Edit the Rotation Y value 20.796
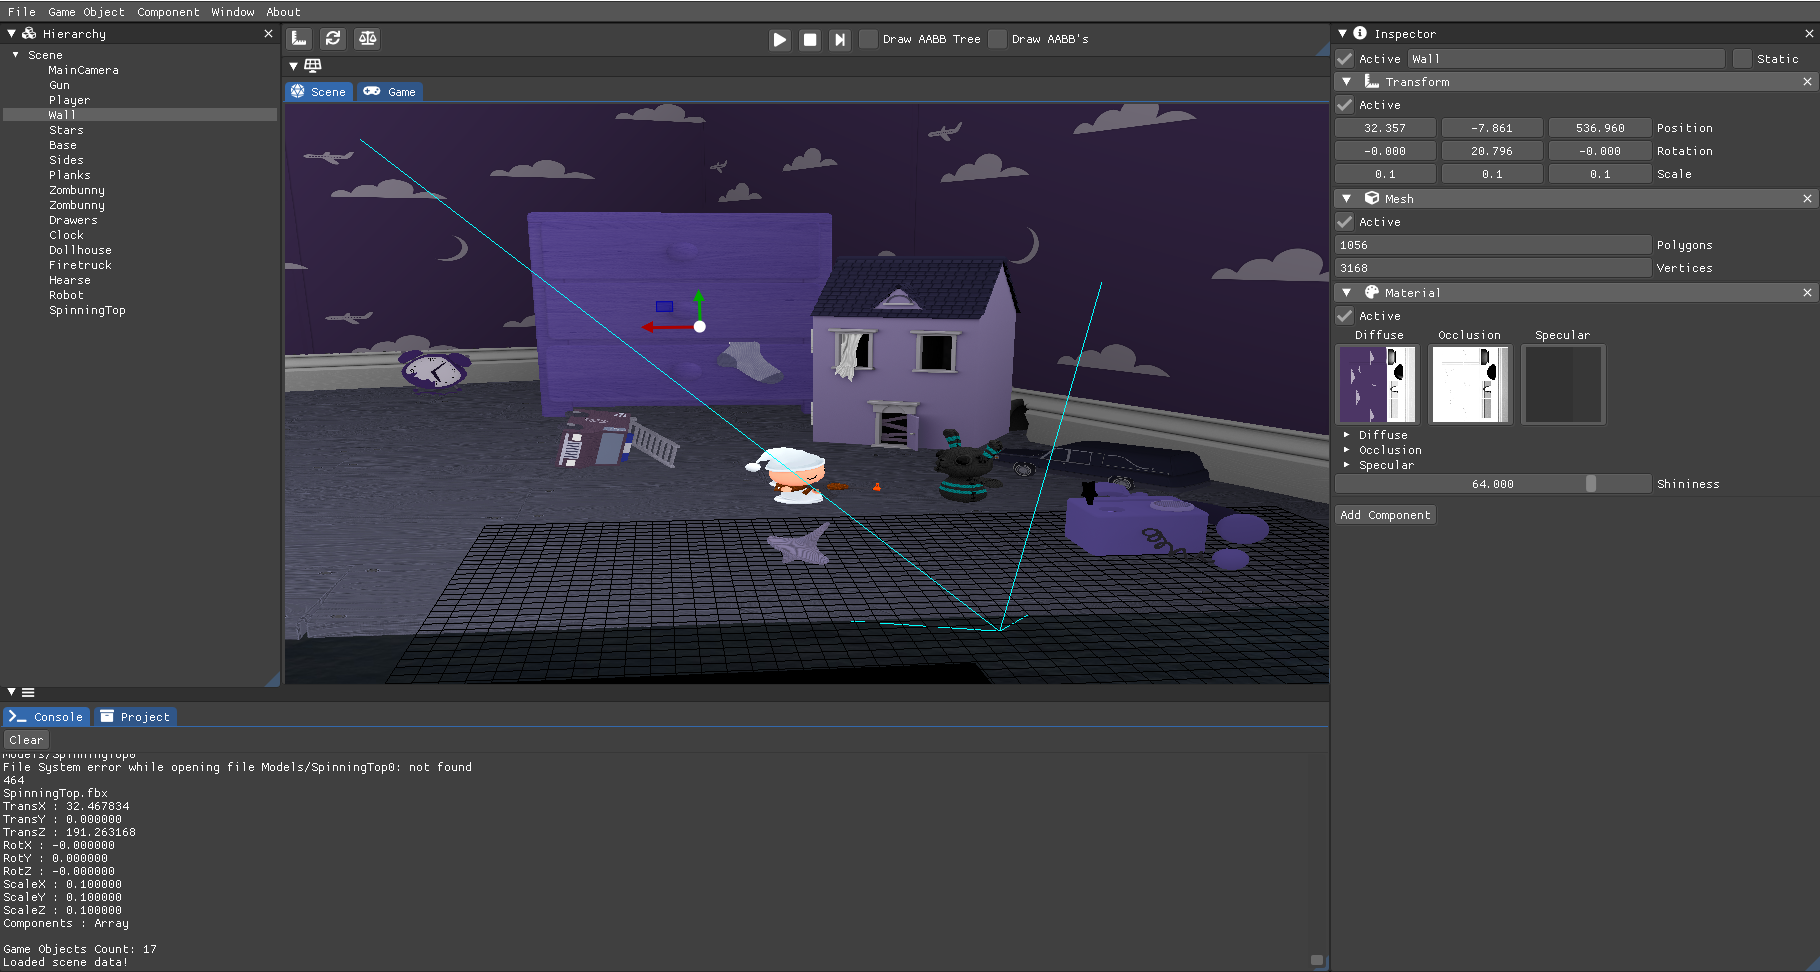Image resolution: width=1820 pixels, height=972 pixels. (x=1492, y=151)
